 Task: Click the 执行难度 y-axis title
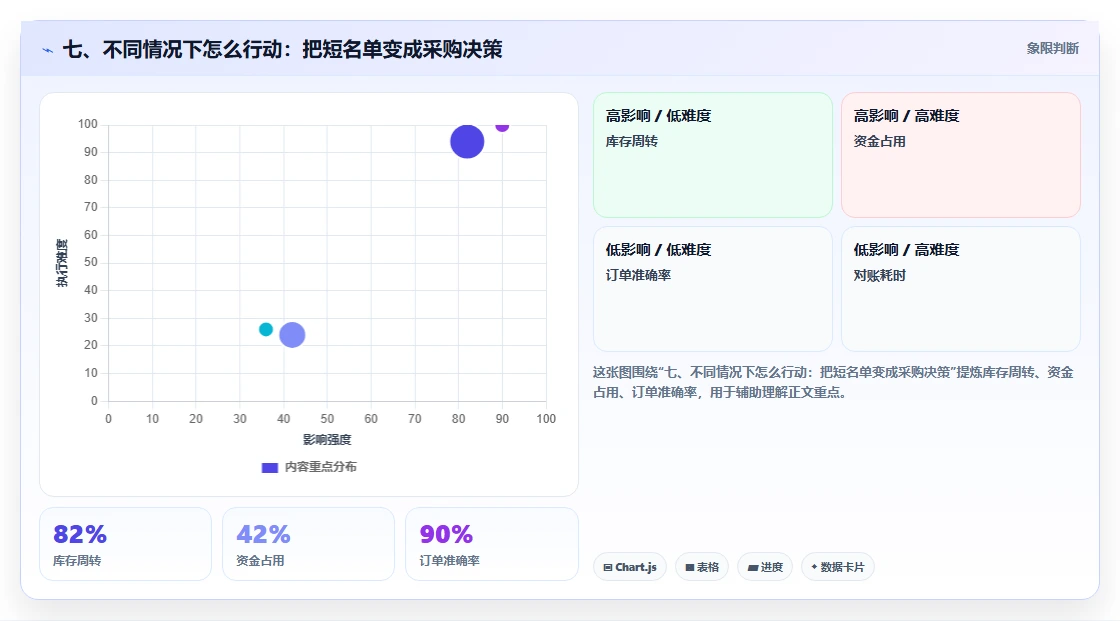[62, 263]
